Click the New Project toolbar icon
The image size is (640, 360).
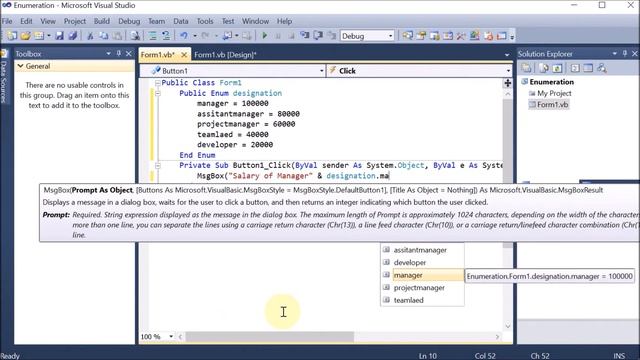(12, 36)
